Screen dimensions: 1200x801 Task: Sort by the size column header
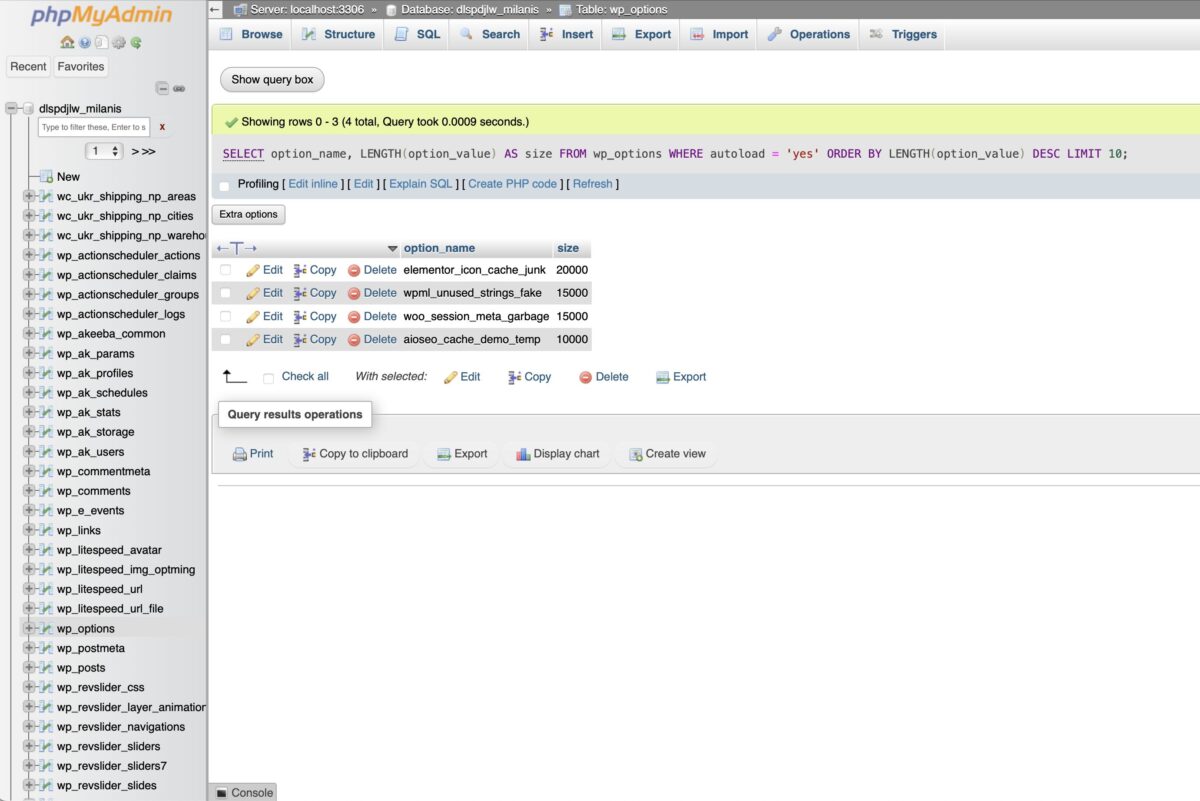[568, 248]
